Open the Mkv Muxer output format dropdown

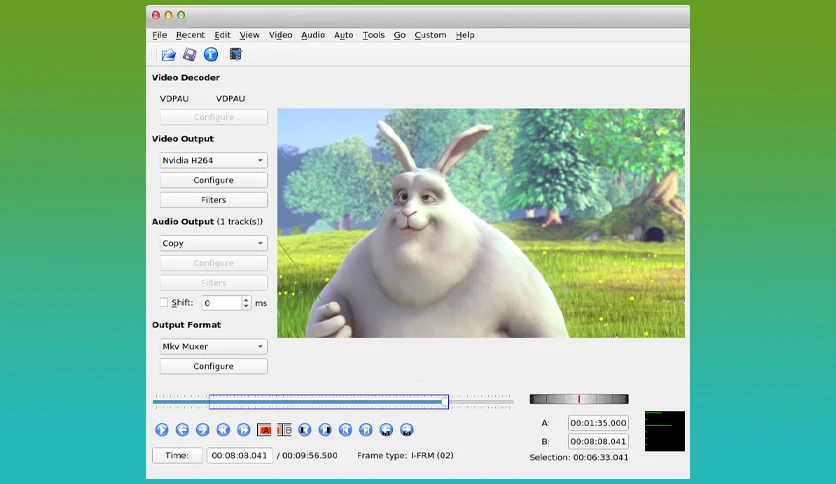[213, 346]
